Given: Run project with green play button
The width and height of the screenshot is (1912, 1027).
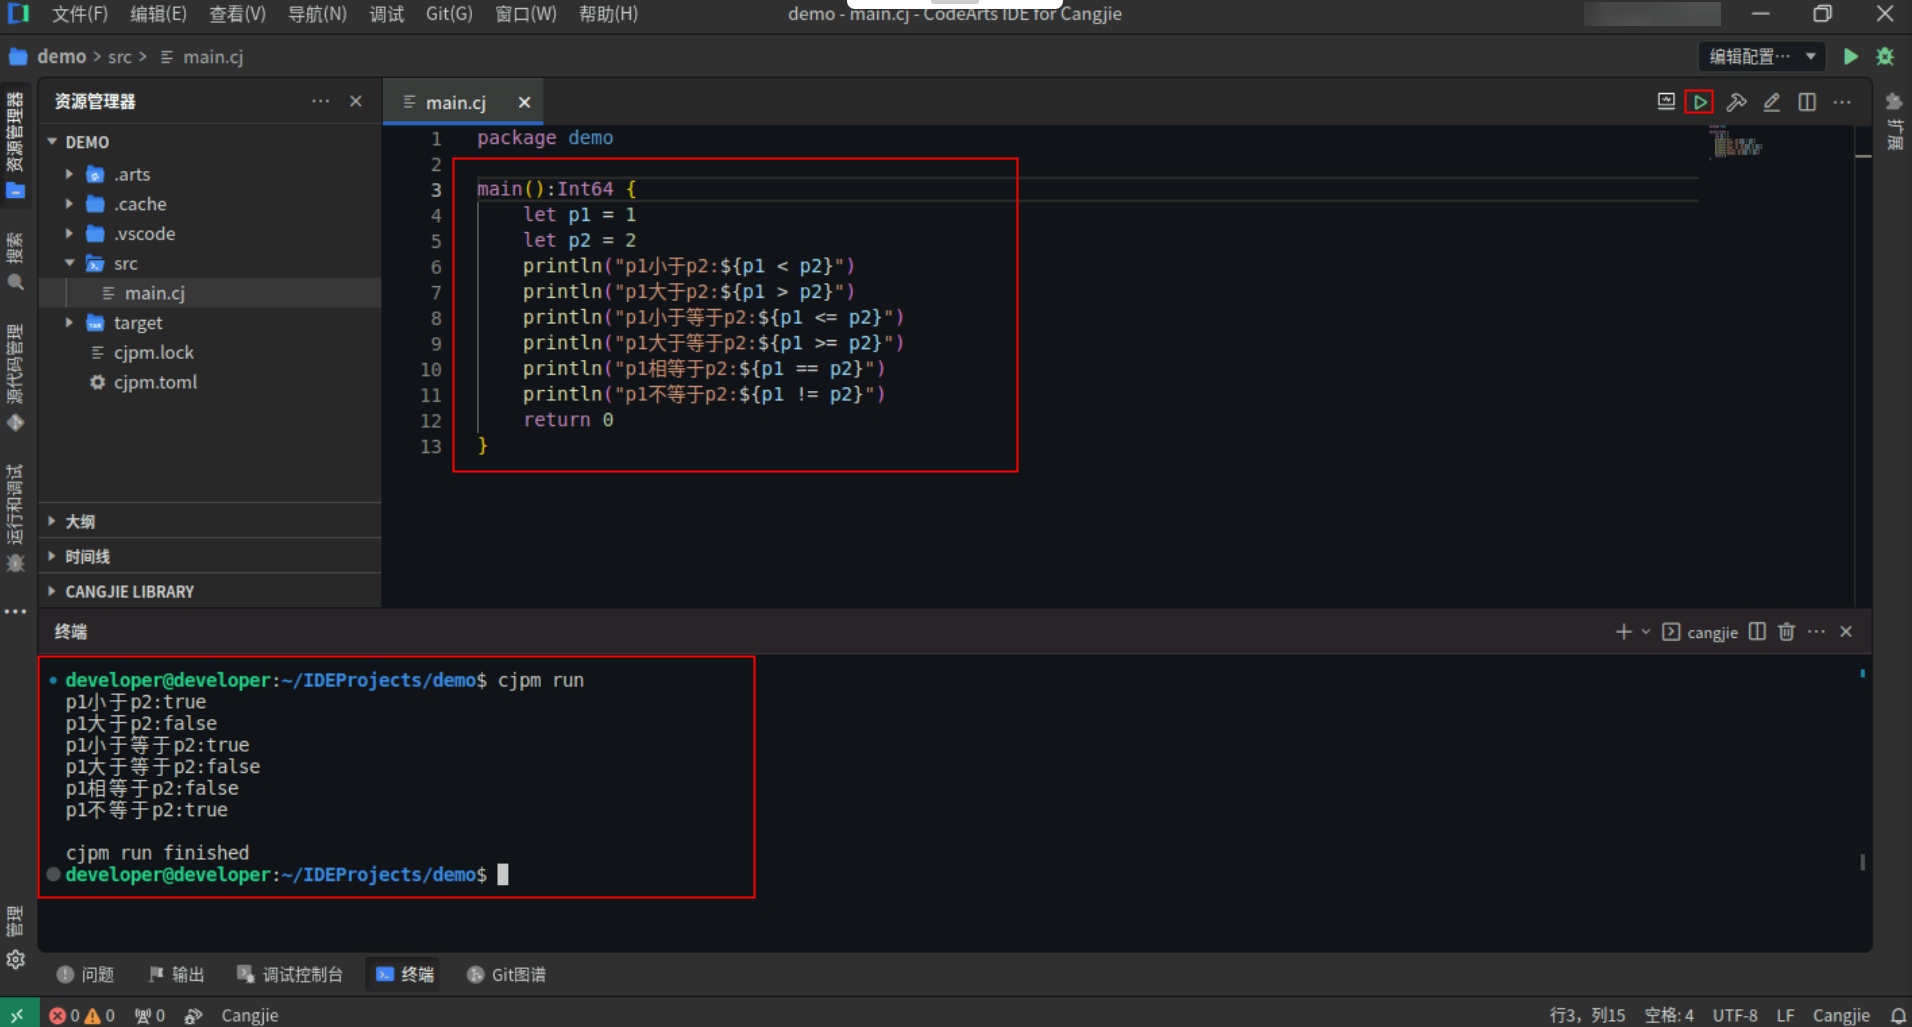Looking at the screenshot, I should (x=1851, y=57).
